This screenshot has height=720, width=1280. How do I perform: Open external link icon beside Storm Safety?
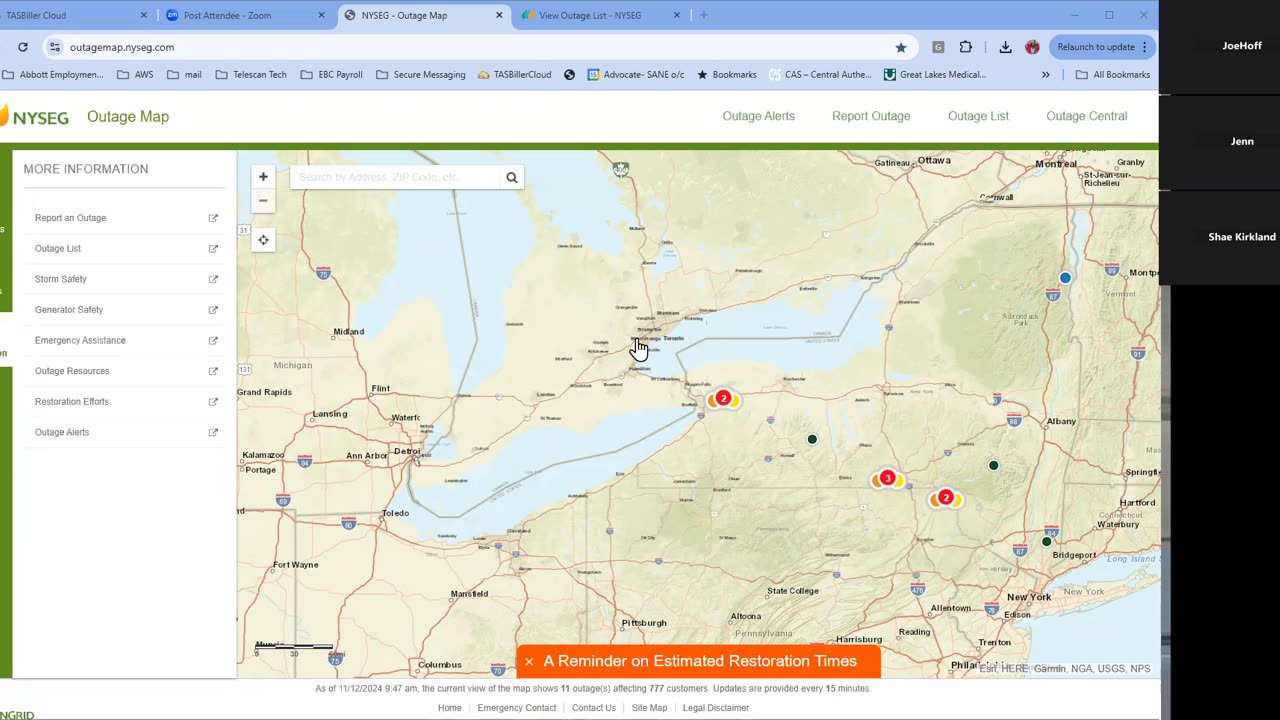[213, 279]
